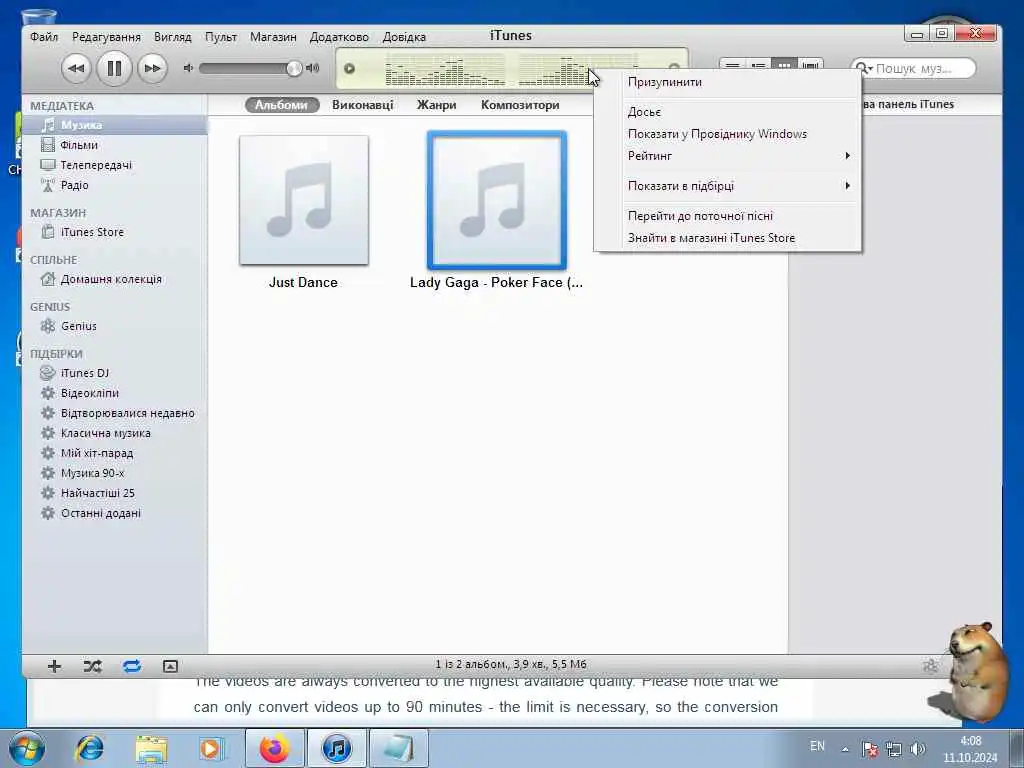Toggle shuffle playback

[x=93, y=666]
